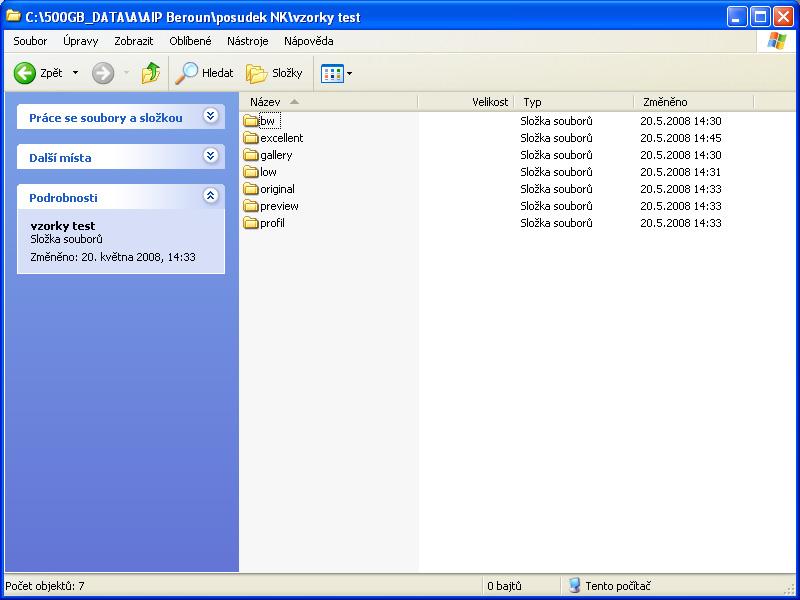Click the folder name text 'preview'
Viewport: 800px width, 600px height.
pyautogui.click(x=279, y=206)
